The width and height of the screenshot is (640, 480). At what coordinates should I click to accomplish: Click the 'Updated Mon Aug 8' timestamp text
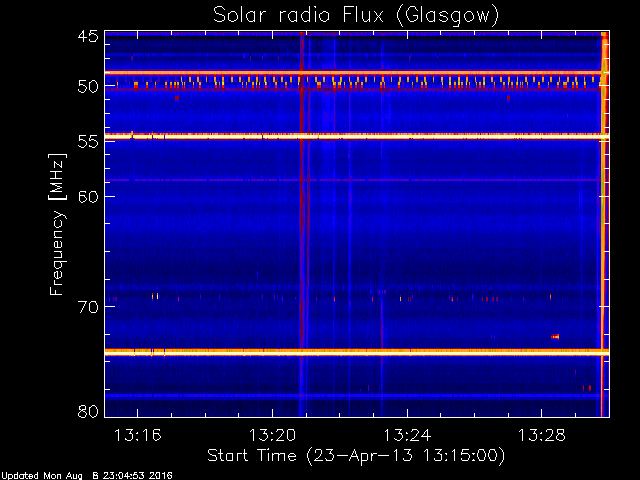[x=87, y=476]
